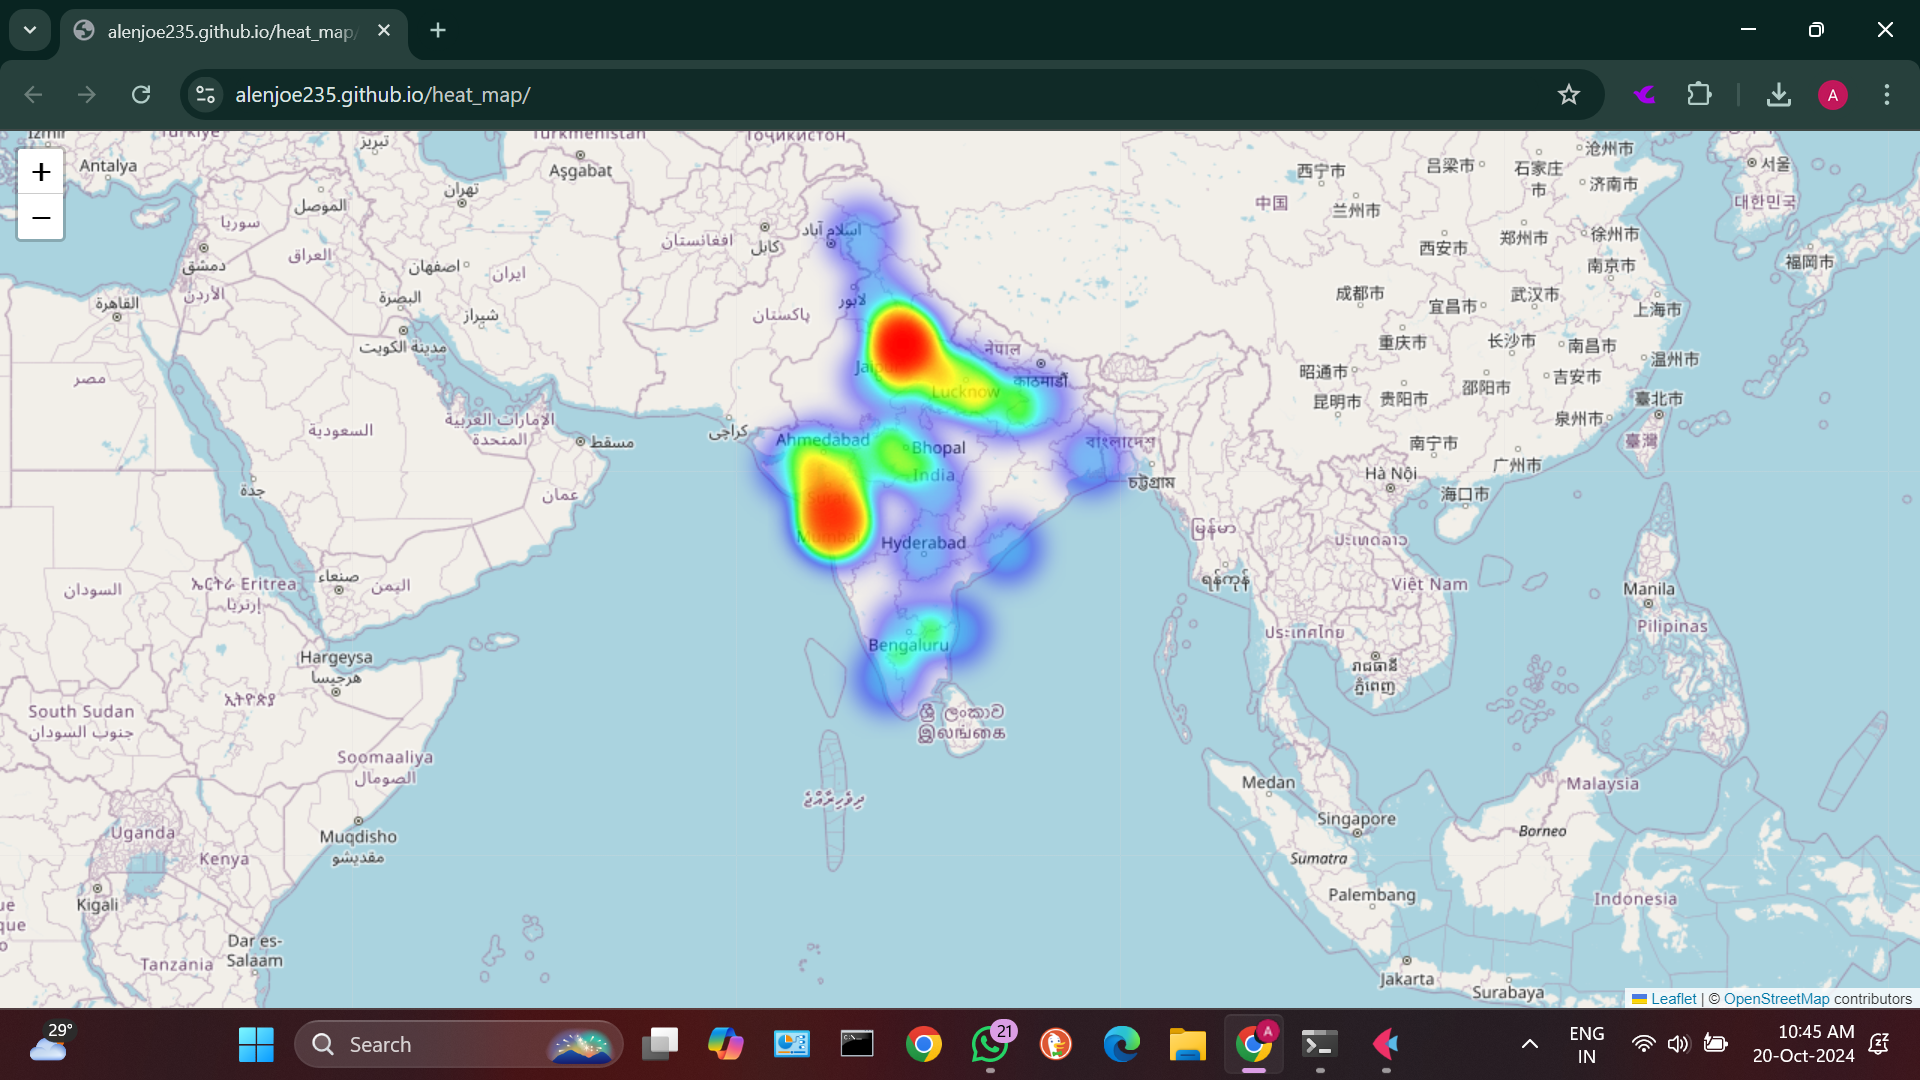Open the profile avatar A
This screenshot has height=1080, width=1920.
[x=1832, y=95]
